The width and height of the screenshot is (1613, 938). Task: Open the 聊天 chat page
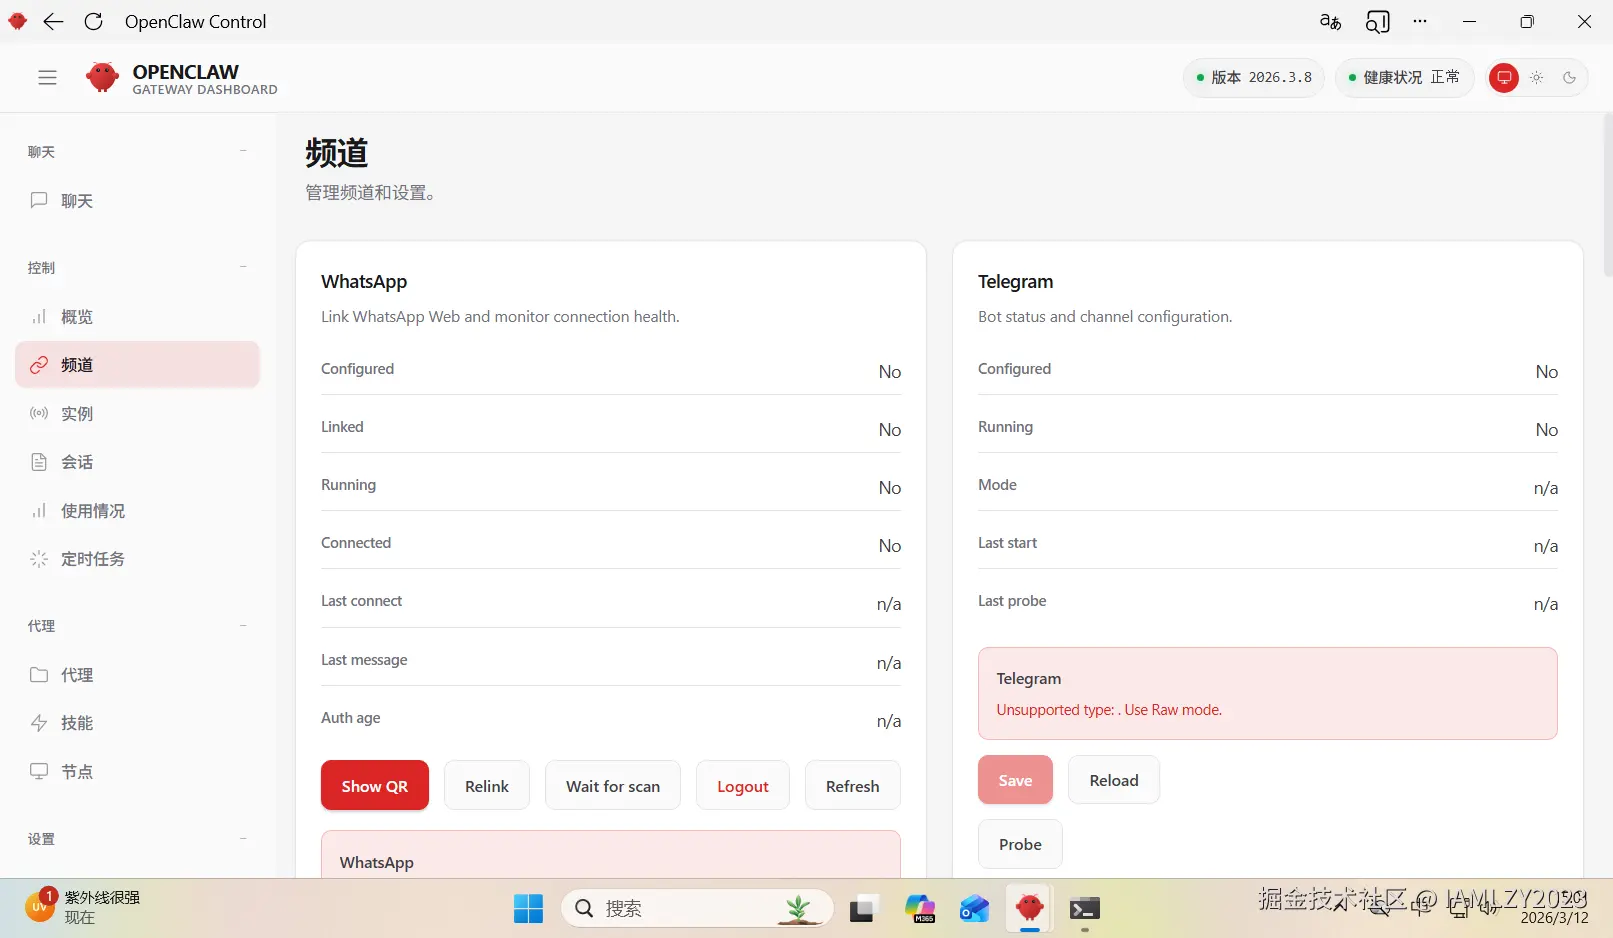[x=137, y=201]
